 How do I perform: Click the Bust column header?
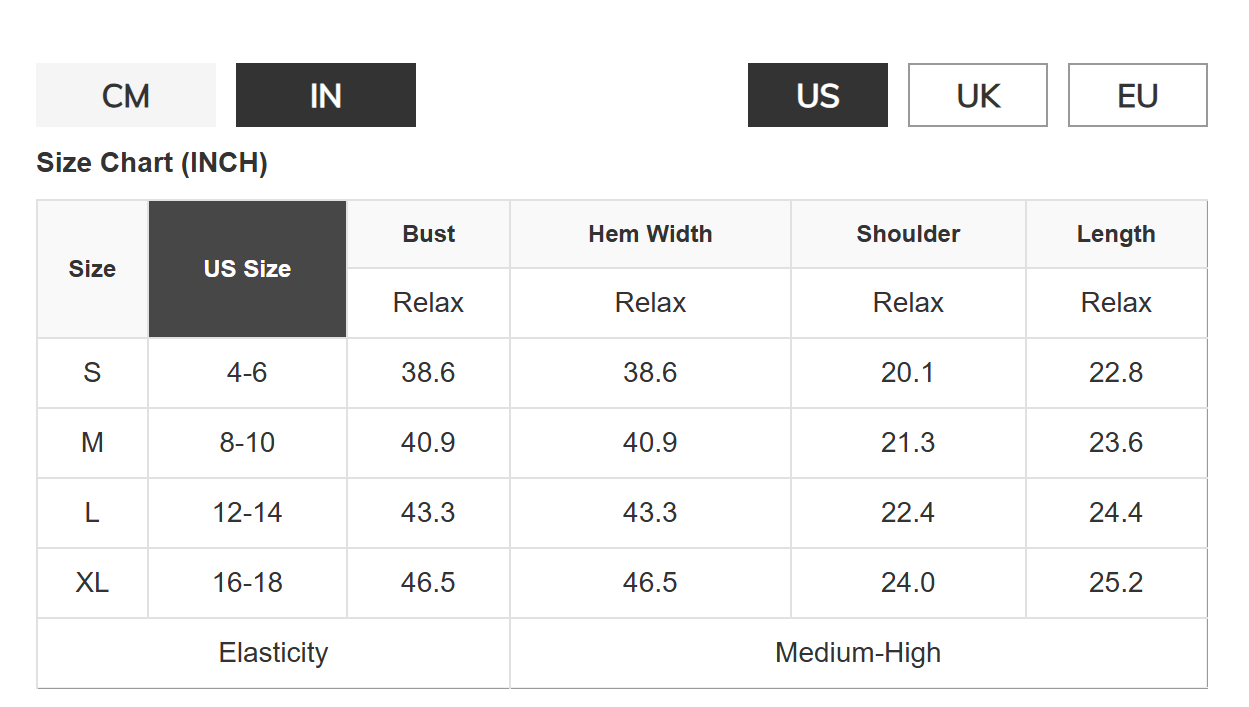428,234
